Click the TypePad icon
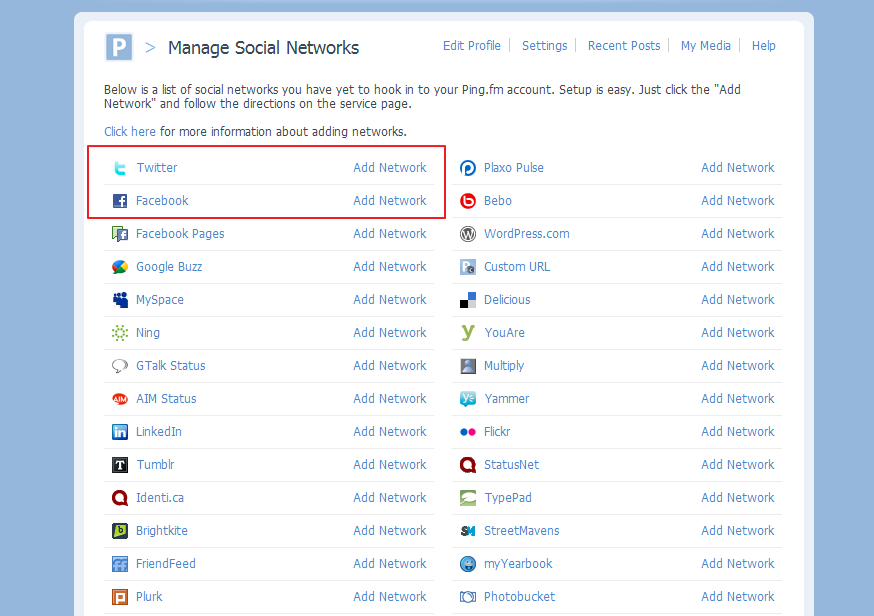This screenshot has height=616, width=874. point(468,497)
